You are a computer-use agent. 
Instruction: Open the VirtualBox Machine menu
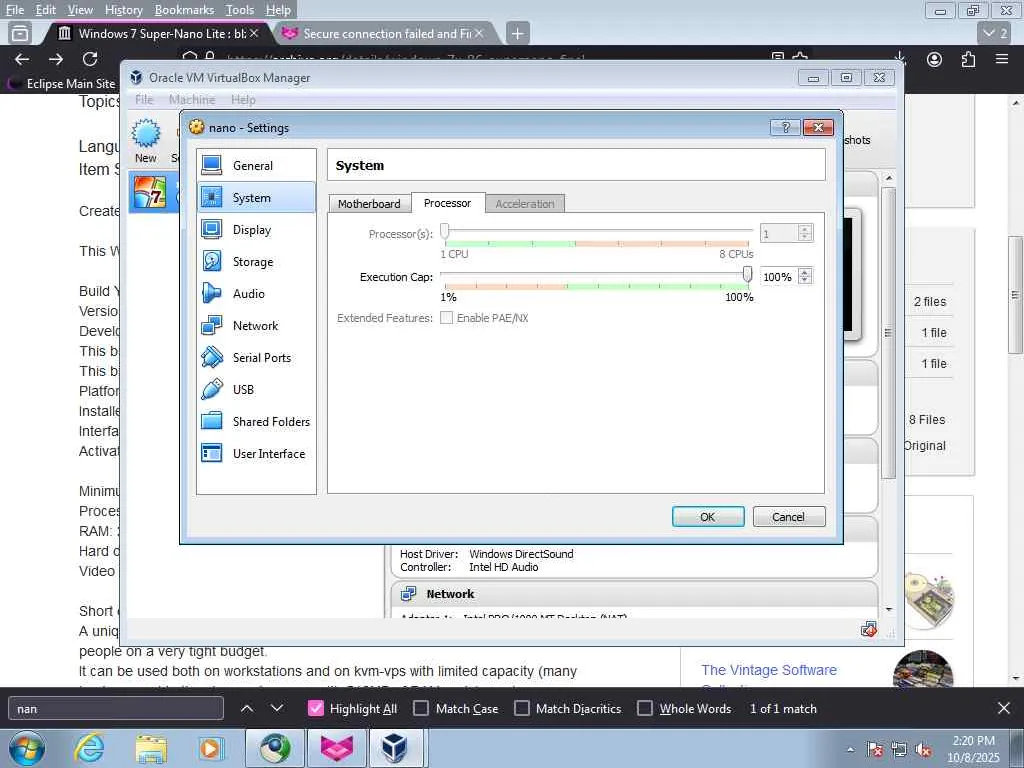click(x=192, y=99)
